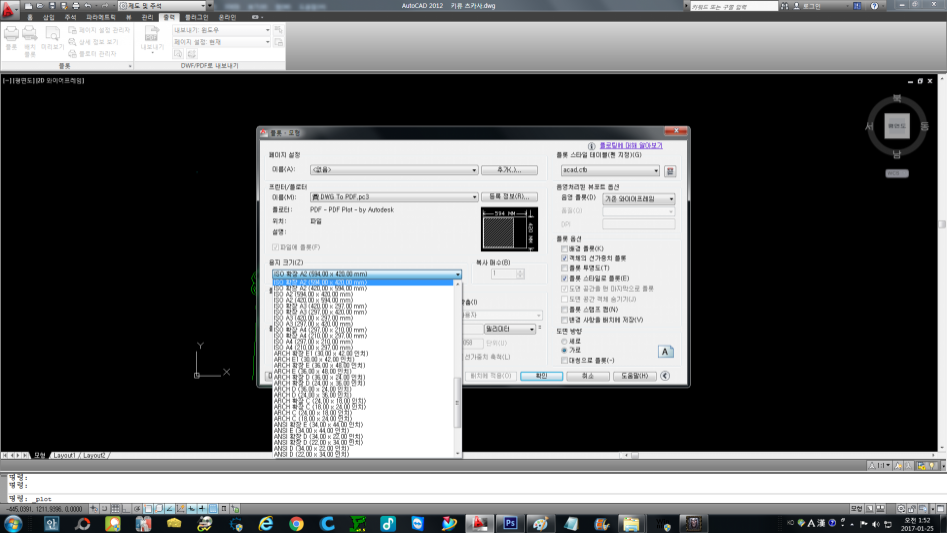Click the help question mark icon in title bar
Viewport: 947px width, 533px height.
click(x=874, y=6)
